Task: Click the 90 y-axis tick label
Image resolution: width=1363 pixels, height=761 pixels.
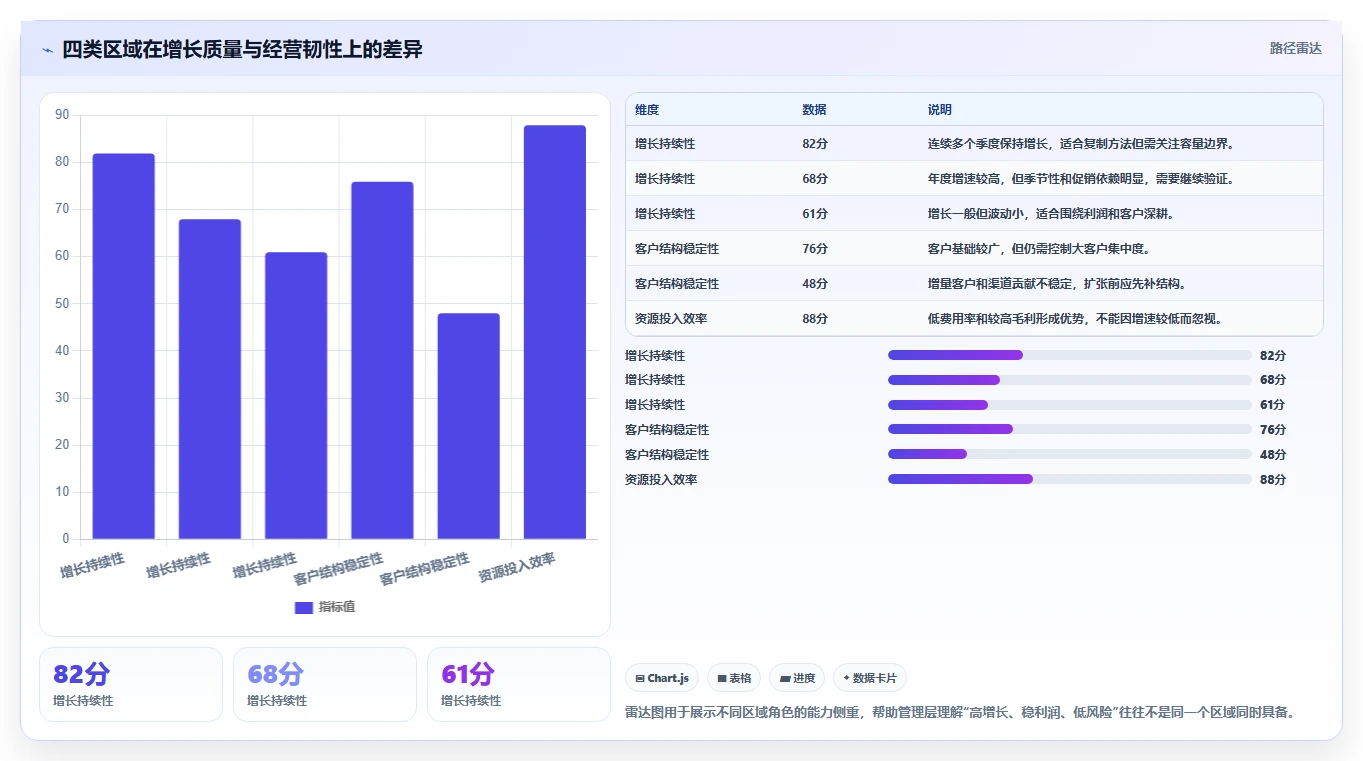Action: 62,115
